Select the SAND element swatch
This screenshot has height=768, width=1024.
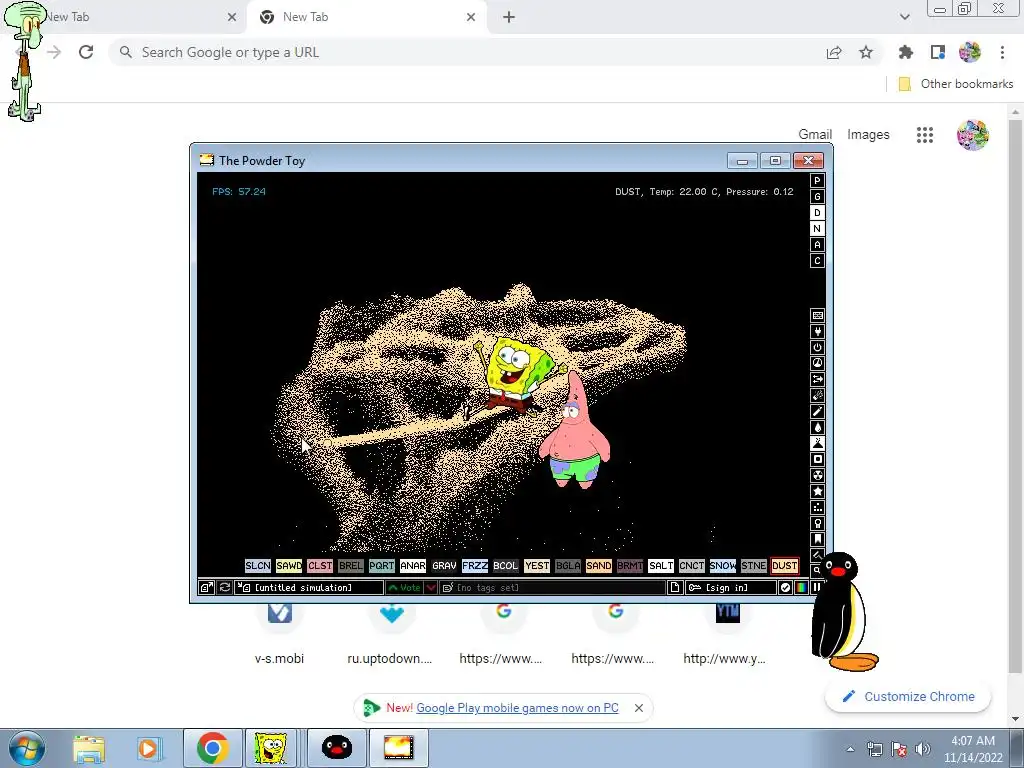(598, 566)
